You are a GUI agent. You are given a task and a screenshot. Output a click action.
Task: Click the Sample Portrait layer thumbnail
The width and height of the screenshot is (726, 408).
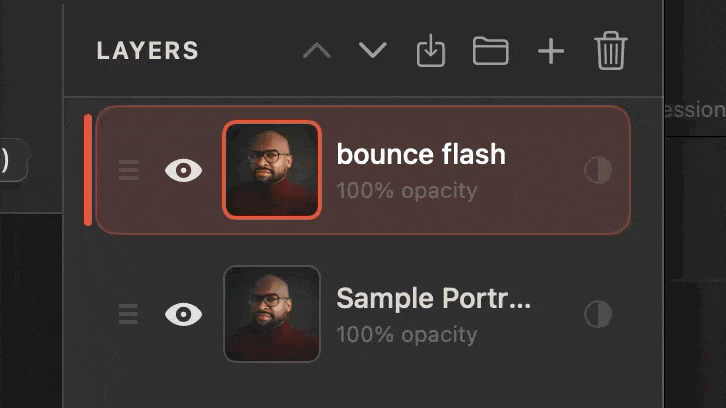pos(272,314)
